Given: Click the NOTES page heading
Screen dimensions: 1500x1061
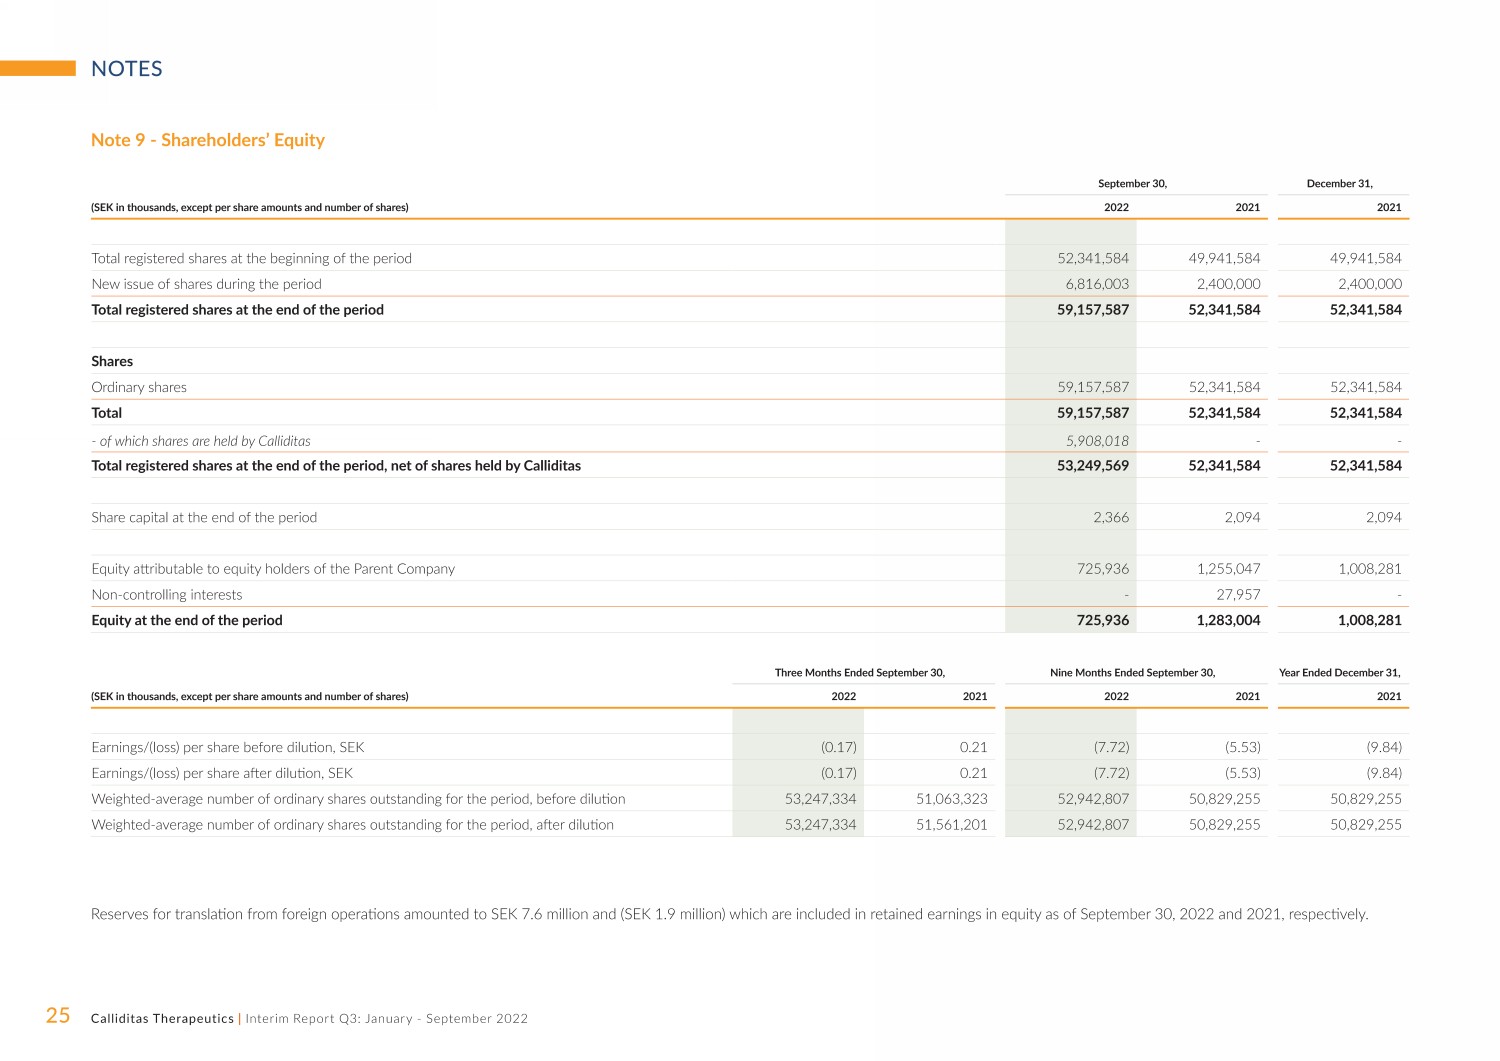Looking at the screenshot, I should (x=126, y=69).
